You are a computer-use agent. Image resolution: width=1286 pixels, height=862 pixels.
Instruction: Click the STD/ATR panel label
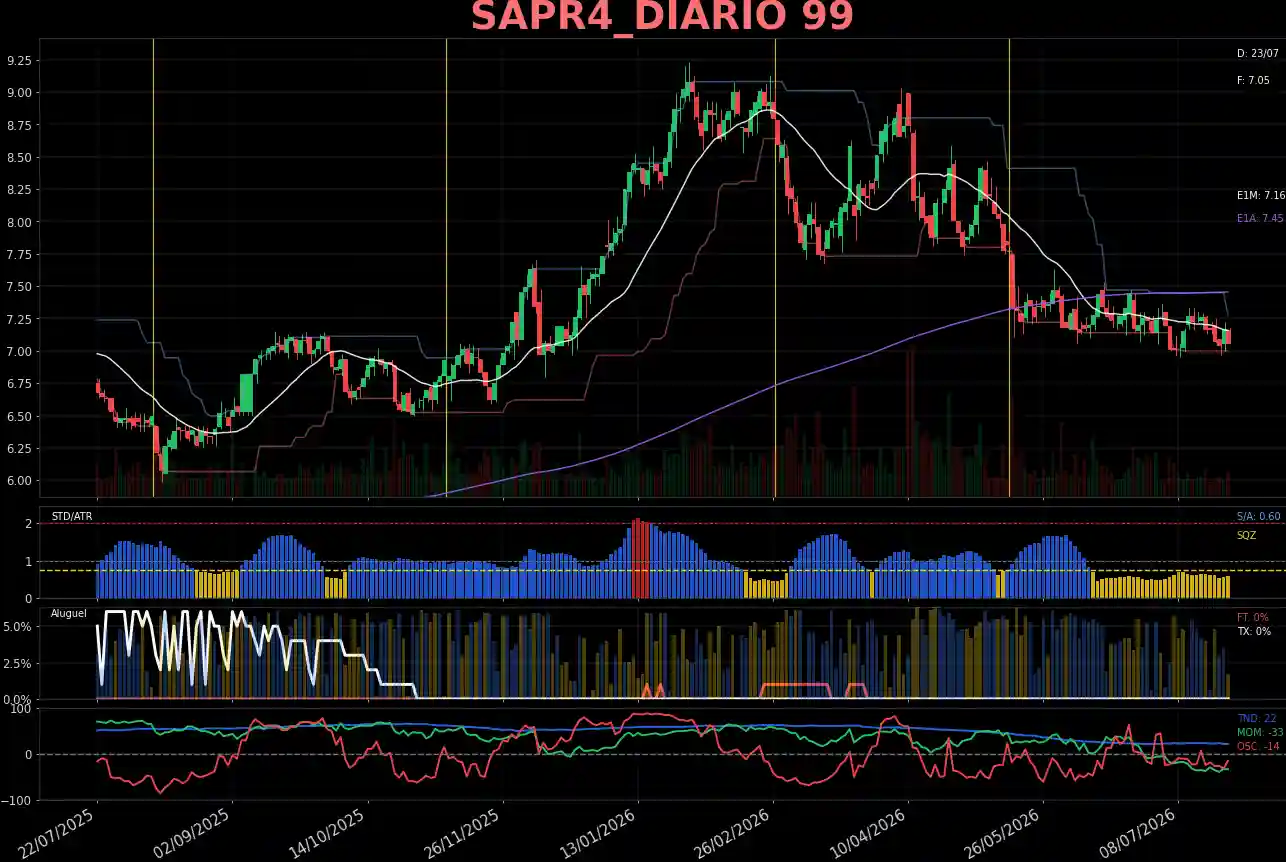coord(72,517)
